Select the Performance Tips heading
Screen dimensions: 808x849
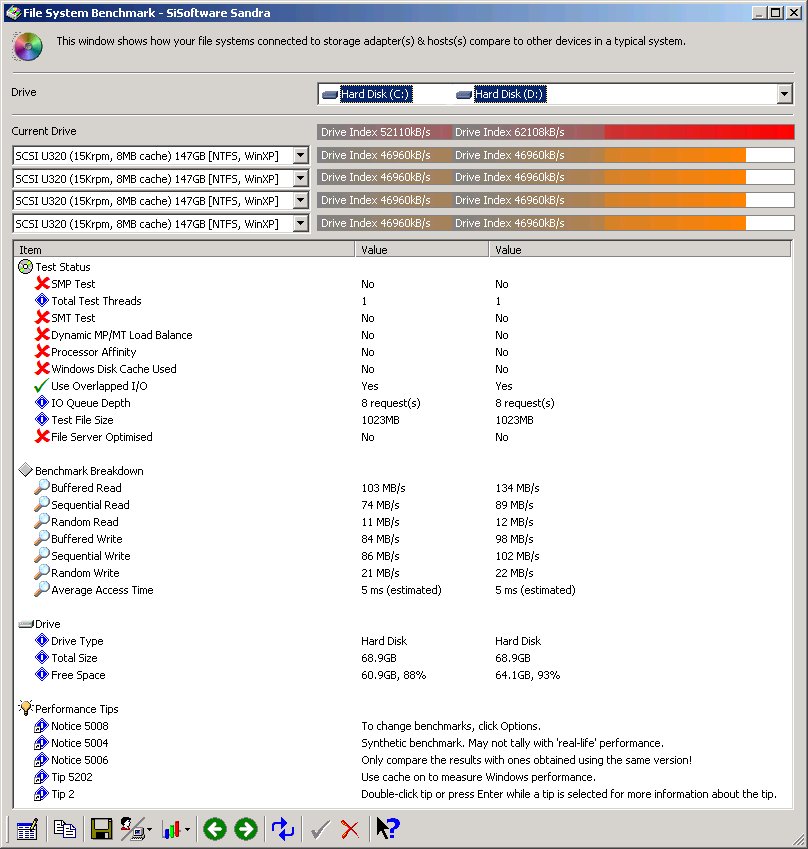point(76,709)
